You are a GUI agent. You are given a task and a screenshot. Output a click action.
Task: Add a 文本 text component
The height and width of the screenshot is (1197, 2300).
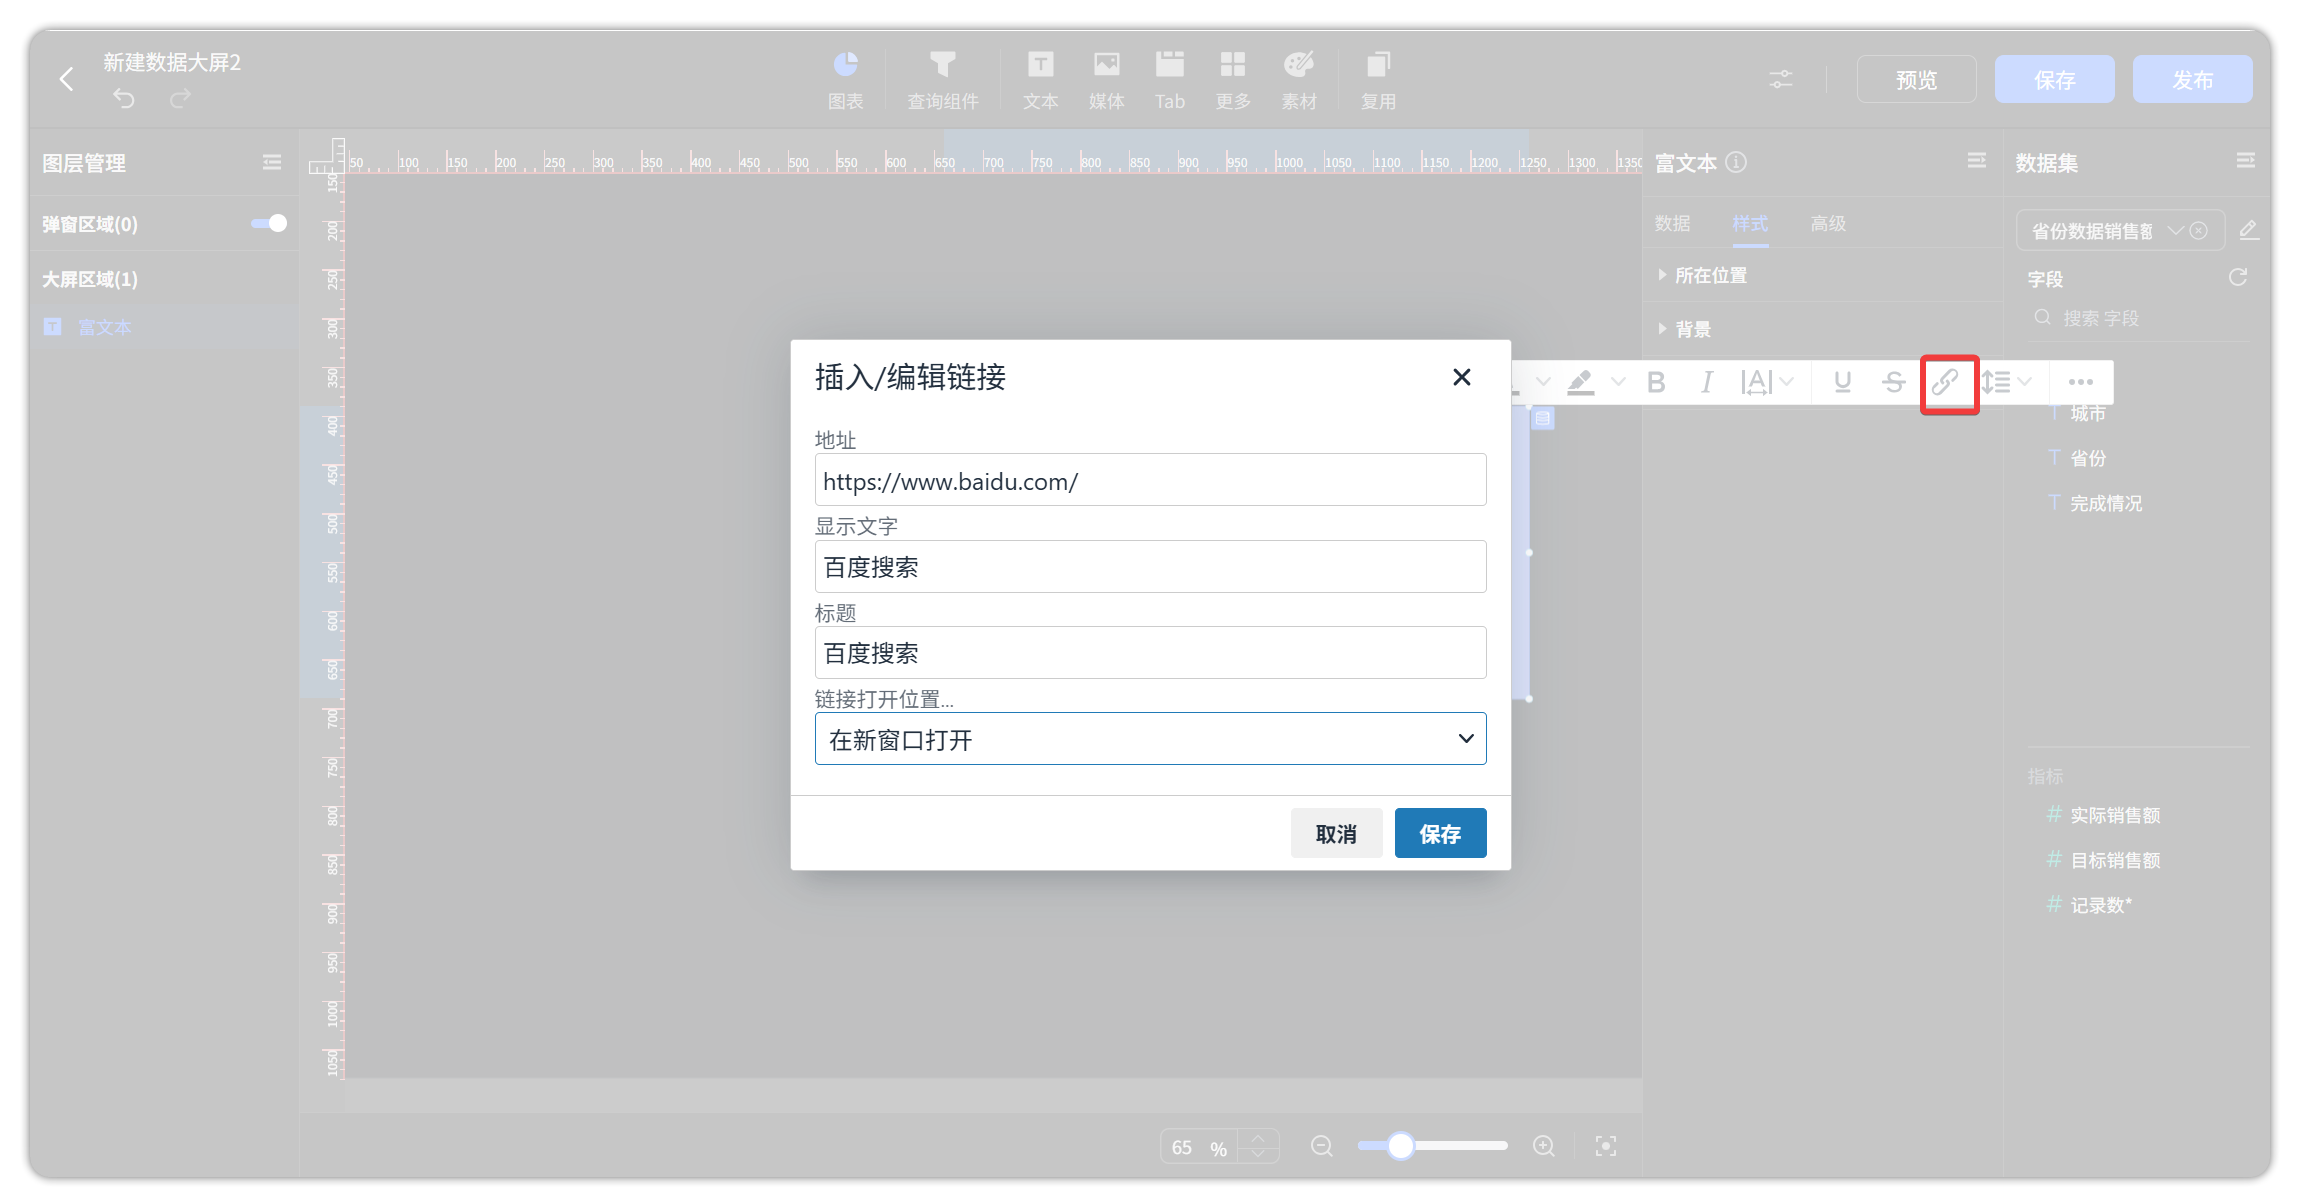coord(1040,80)
